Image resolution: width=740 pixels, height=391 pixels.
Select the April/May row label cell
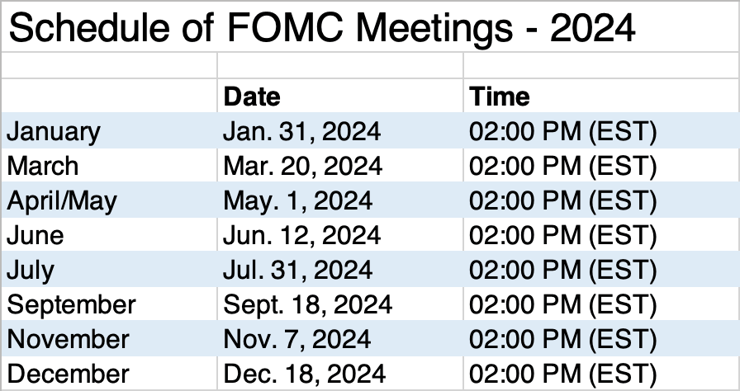(x=109, y=200)
